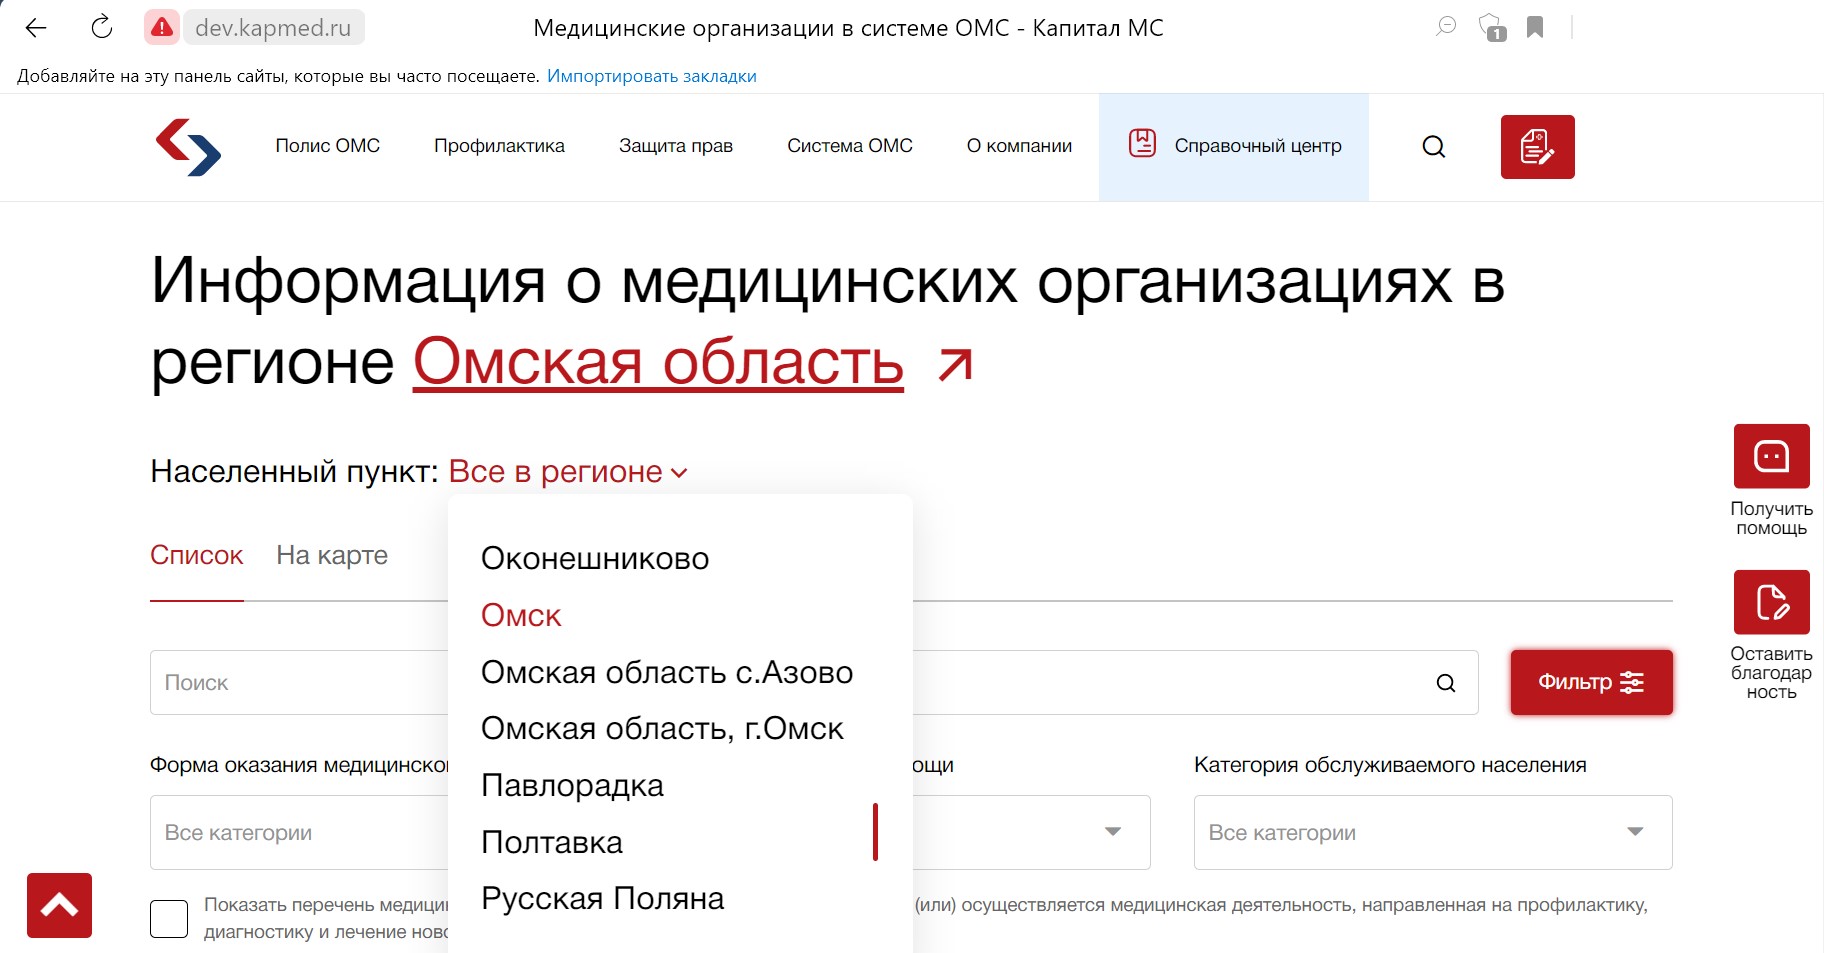The width and height of the screenshot is (1824, 953).
Task: Select Оконешниково in the locality list
Action: point(595,558)
